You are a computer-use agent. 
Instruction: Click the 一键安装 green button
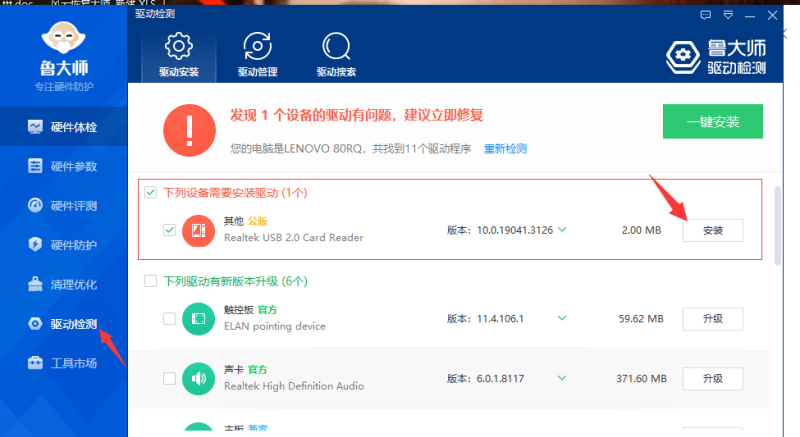pyautogui.click(x=713, y=121)
